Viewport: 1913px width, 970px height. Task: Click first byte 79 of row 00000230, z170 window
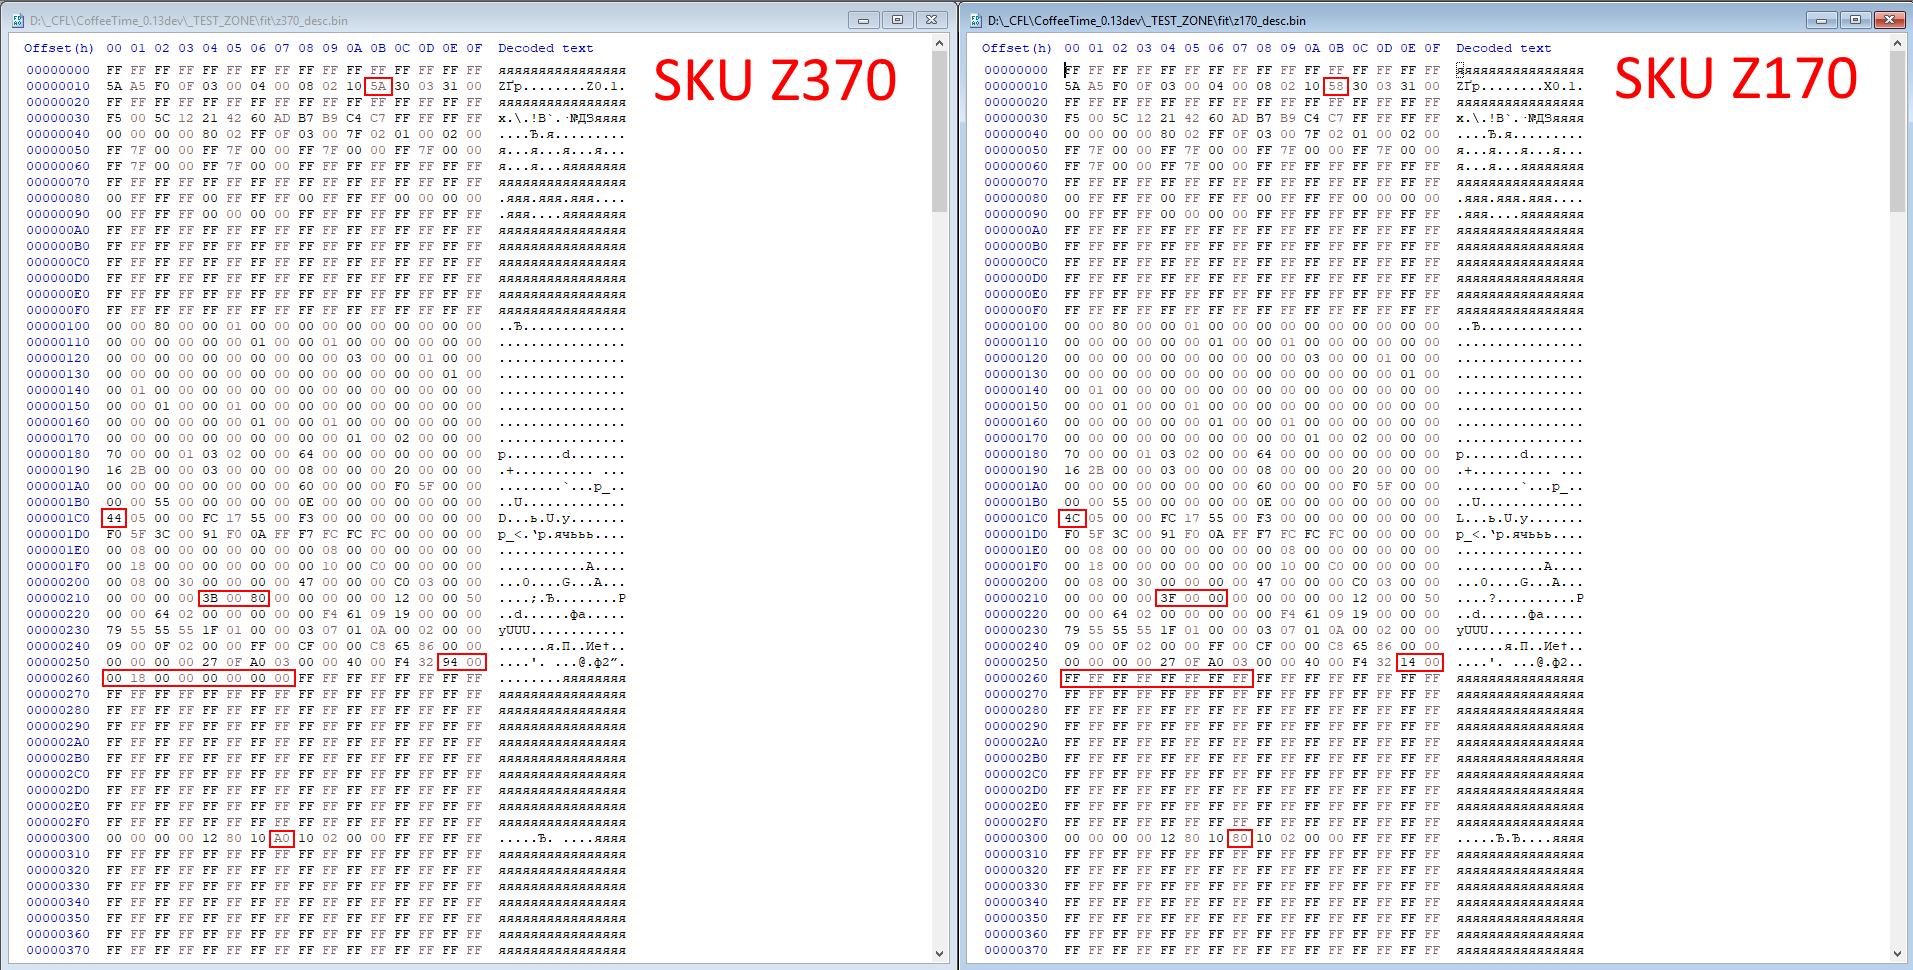(1072, 630)
